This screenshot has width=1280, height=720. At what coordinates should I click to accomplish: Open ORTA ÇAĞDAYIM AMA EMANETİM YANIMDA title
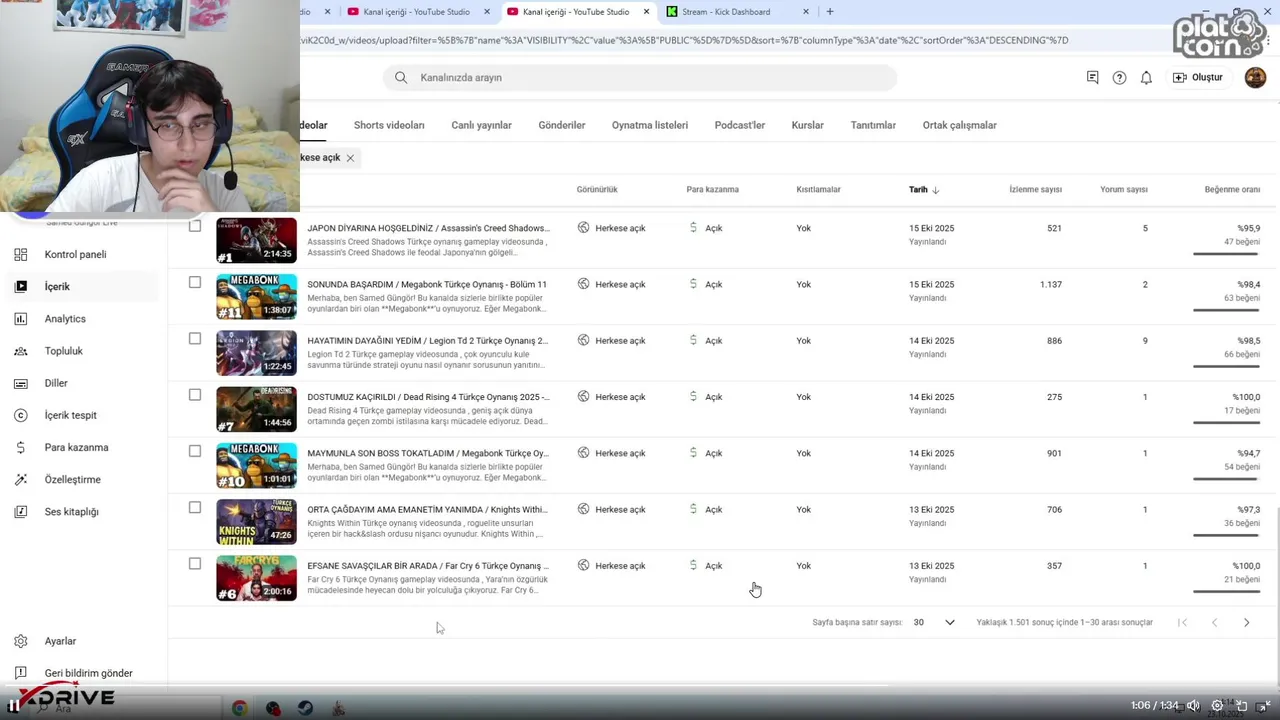[428, 509]
